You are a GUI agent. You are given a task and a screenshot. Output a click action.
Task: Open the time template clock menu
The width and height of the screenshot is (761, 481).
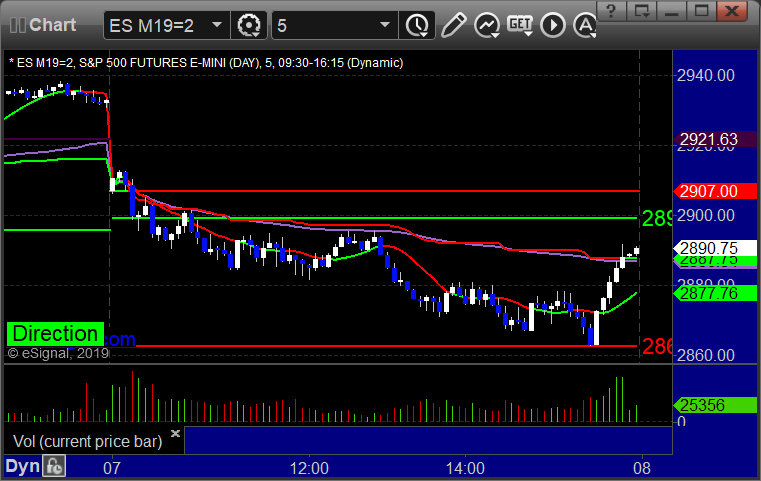pyautogui.click(x=417, y=25)
